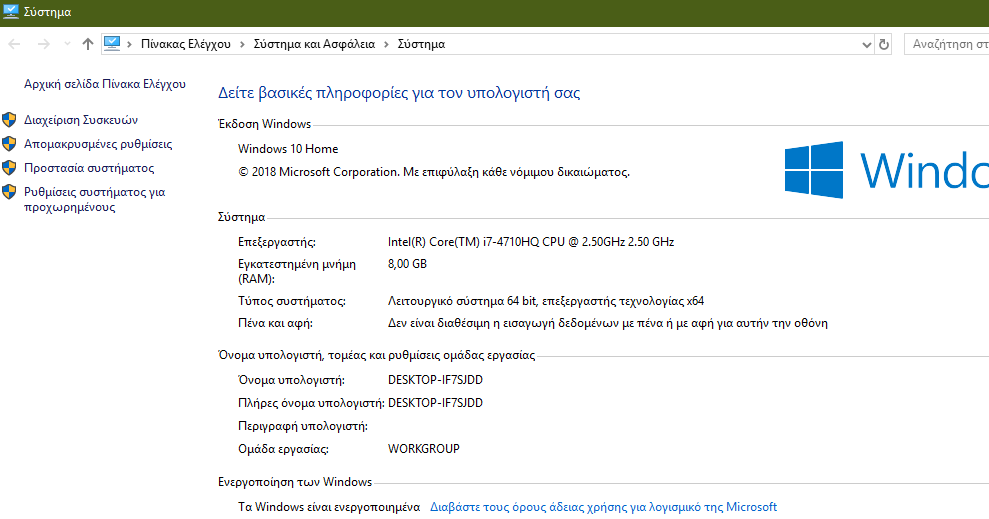Click shield icon beside Ρυθμίσεις συστήματος για προχωρημένους
This screenshot has height=519, width=989.
click(9, 192)
